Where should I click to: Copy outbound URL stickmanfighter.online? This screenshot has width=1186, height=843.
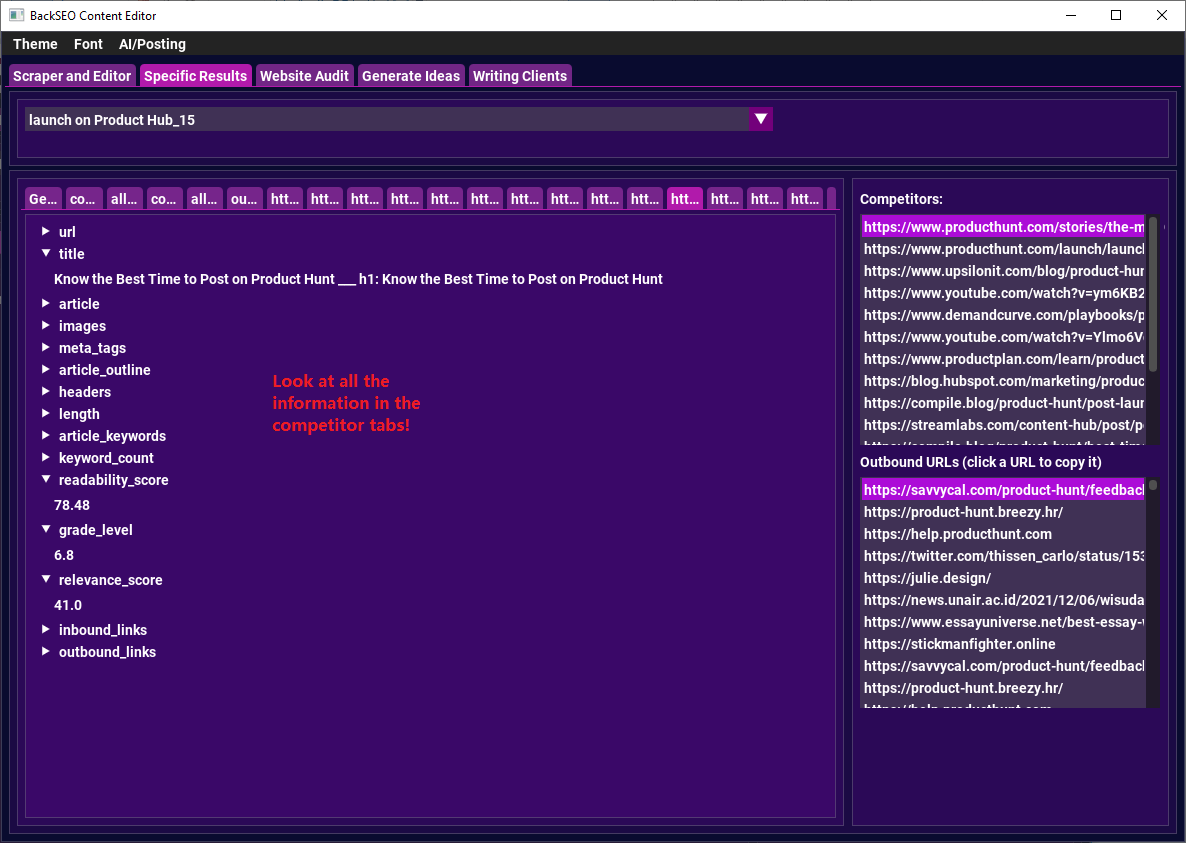point(1003,643)
